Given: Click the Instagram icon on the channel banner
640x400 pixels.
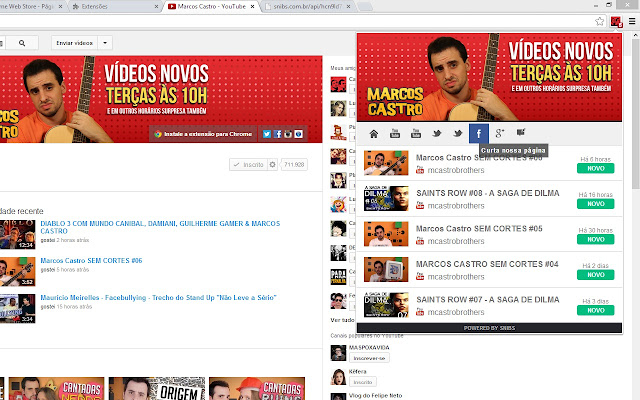Looking at the screenshot, I should 288,134.
